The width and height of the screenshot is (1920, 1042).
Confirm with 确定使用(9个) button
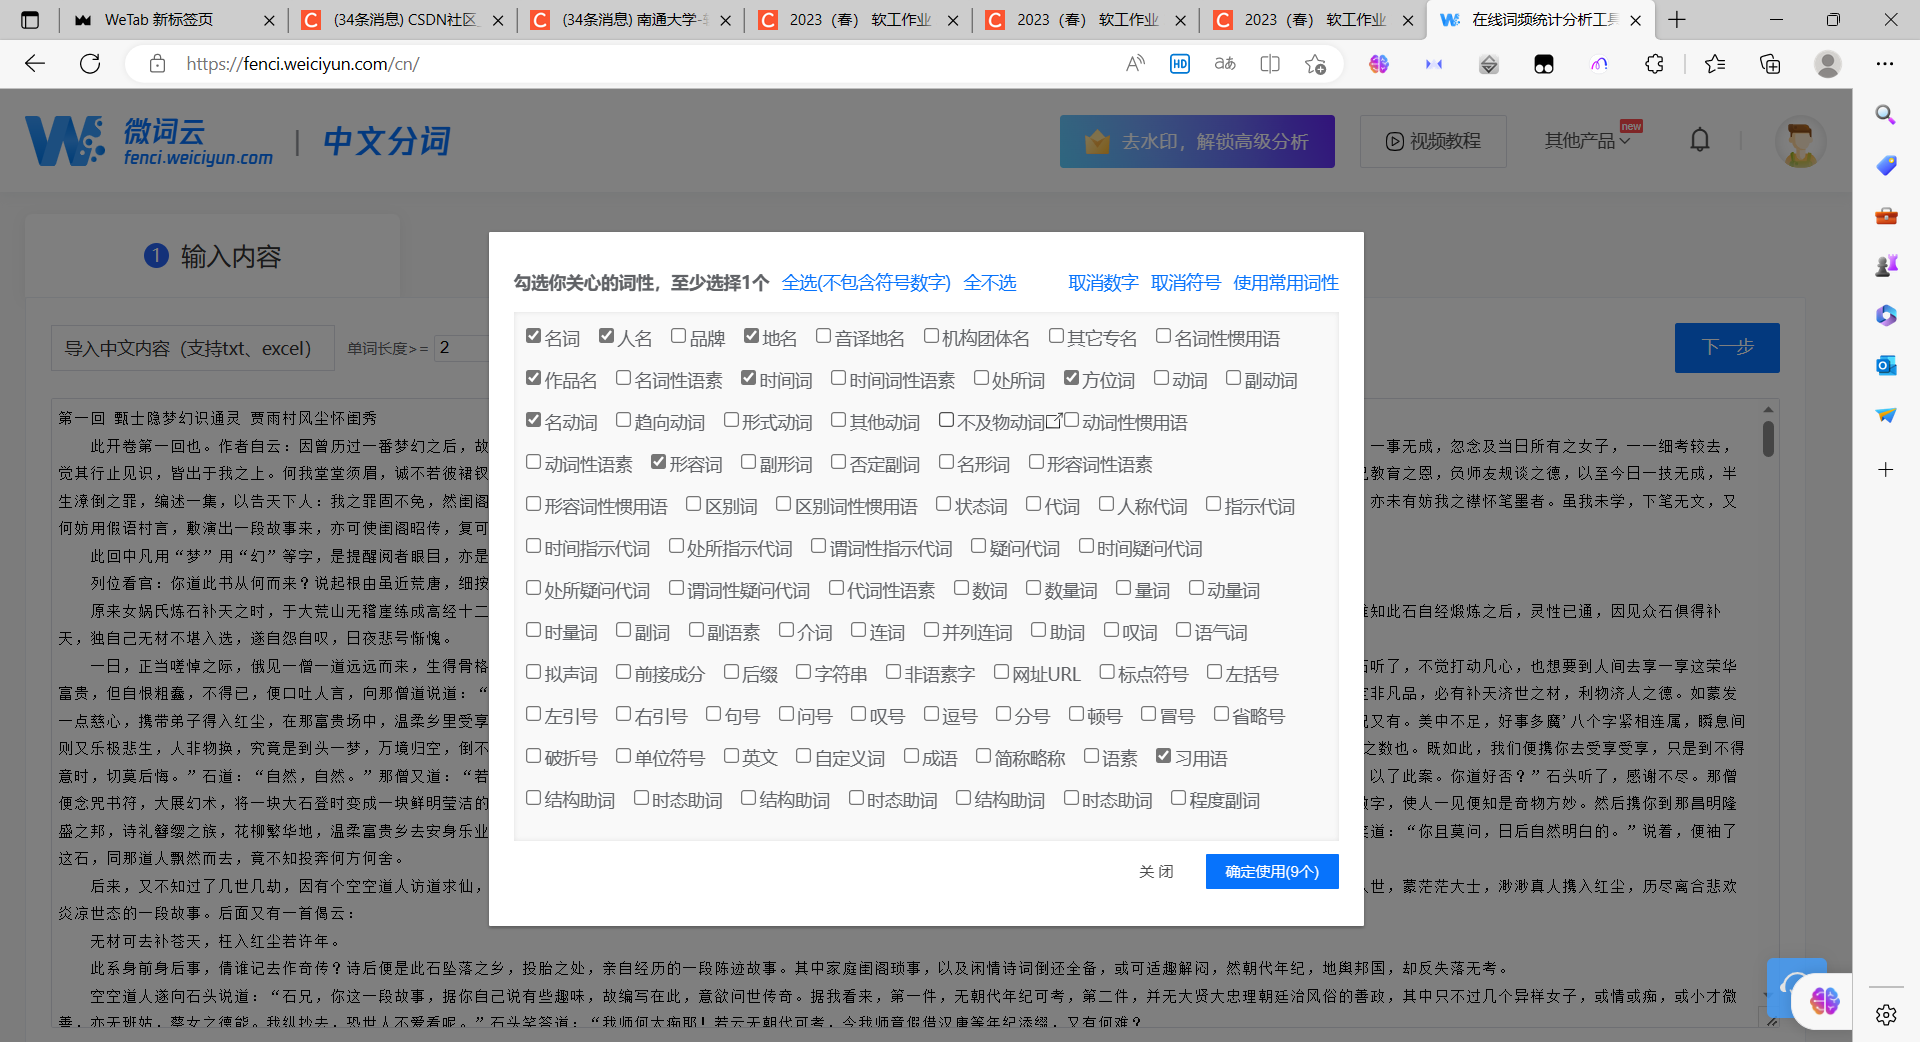[1272, 872]
